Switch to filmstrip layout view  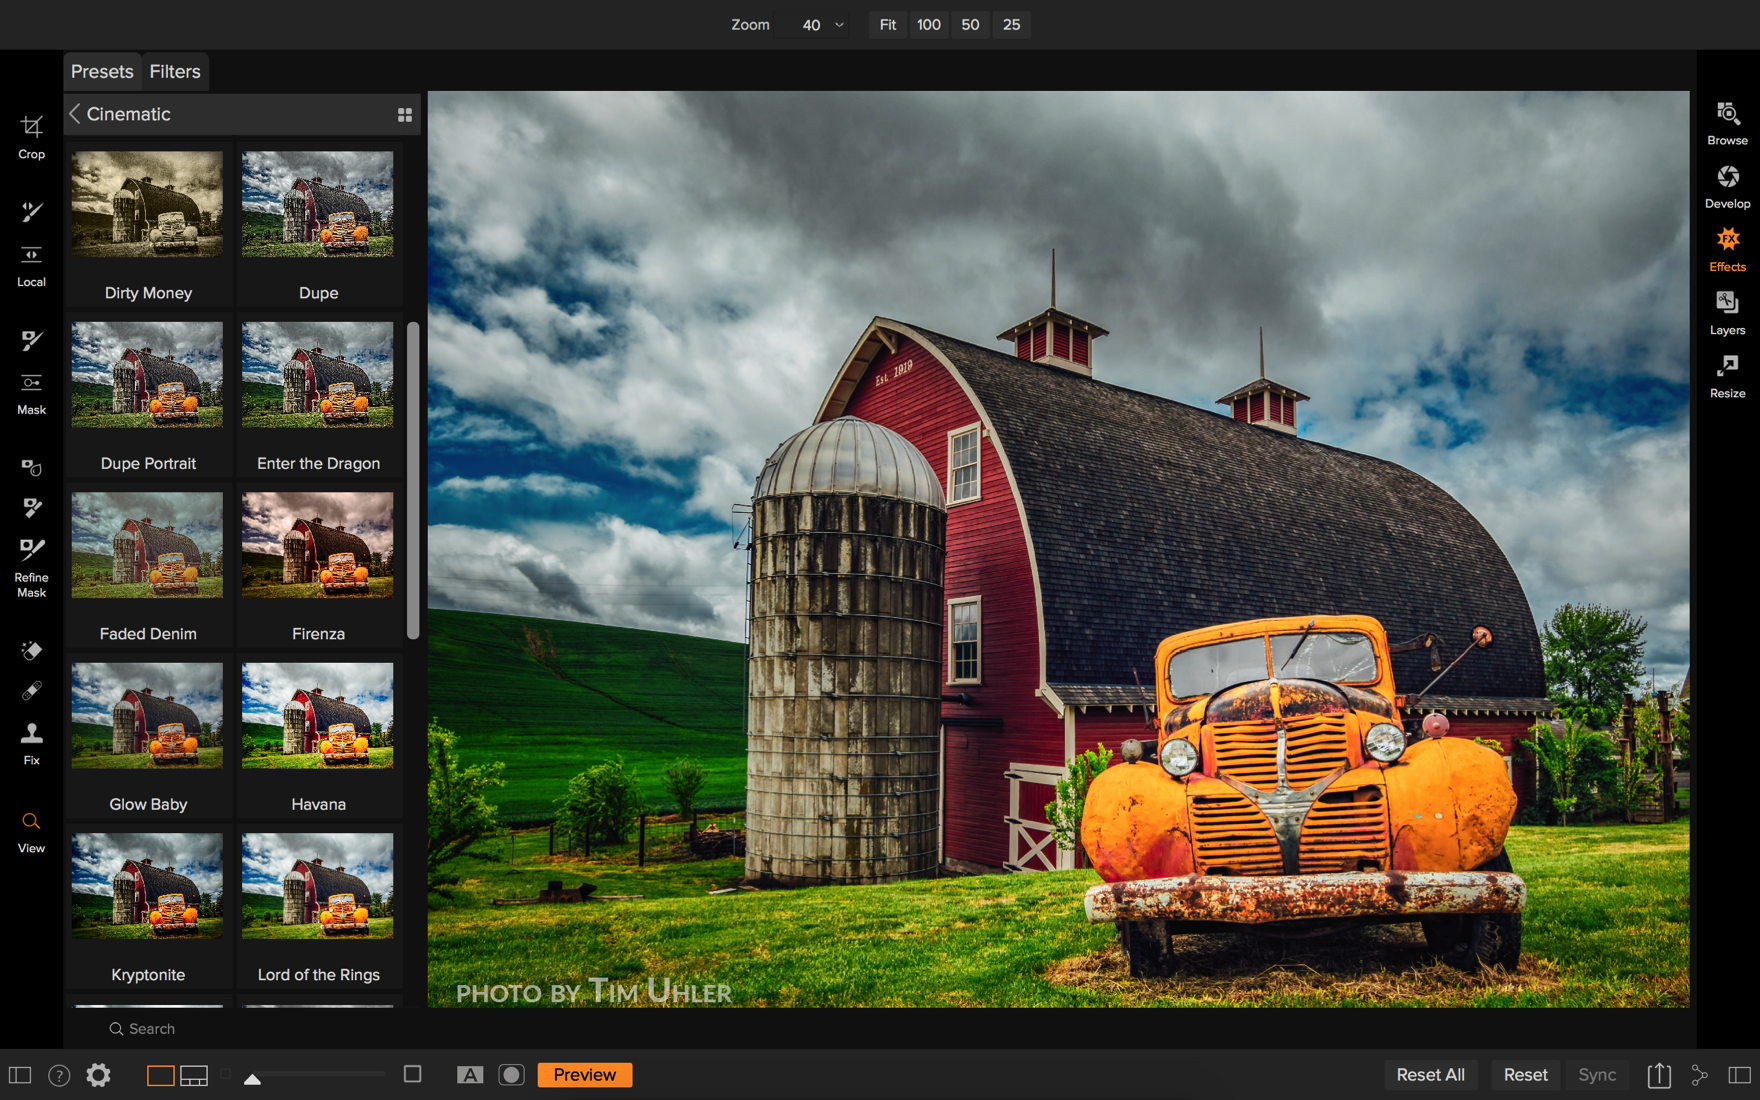tap(194, 1075)
